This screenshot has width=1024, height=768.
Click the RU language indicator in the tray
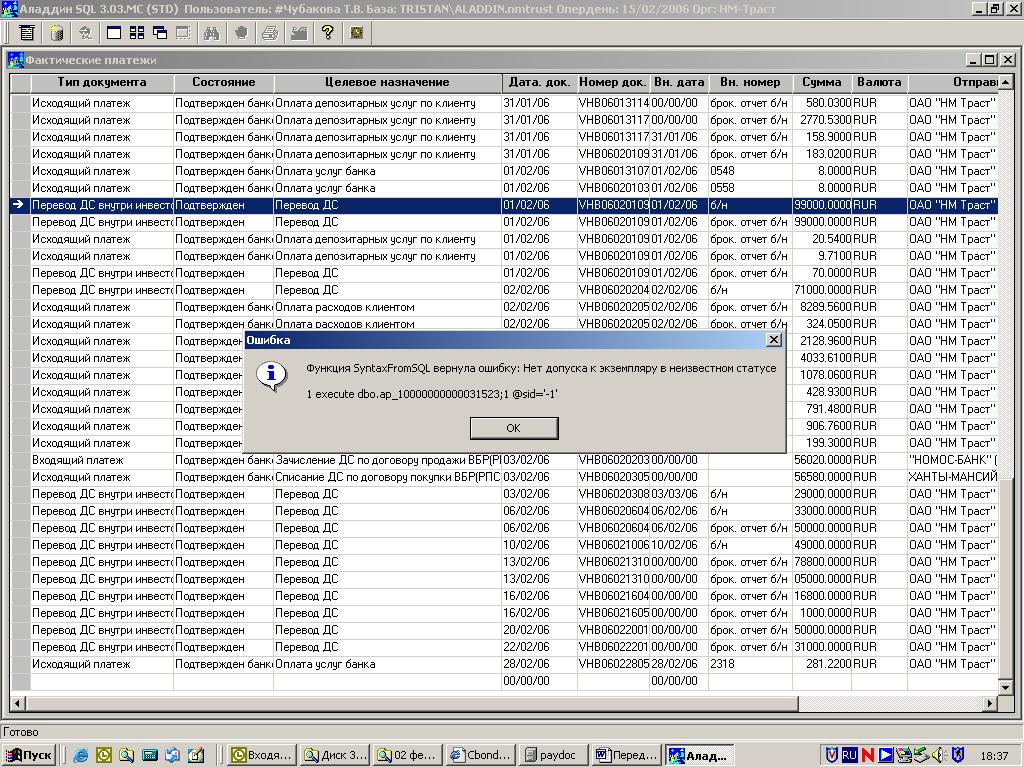[x=850, y=755]
